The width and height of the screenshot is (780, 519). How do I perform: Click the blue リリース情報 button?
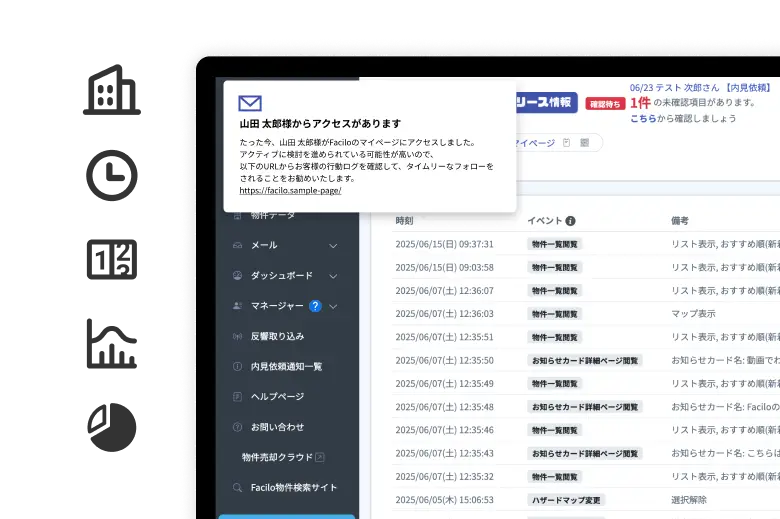545,102
